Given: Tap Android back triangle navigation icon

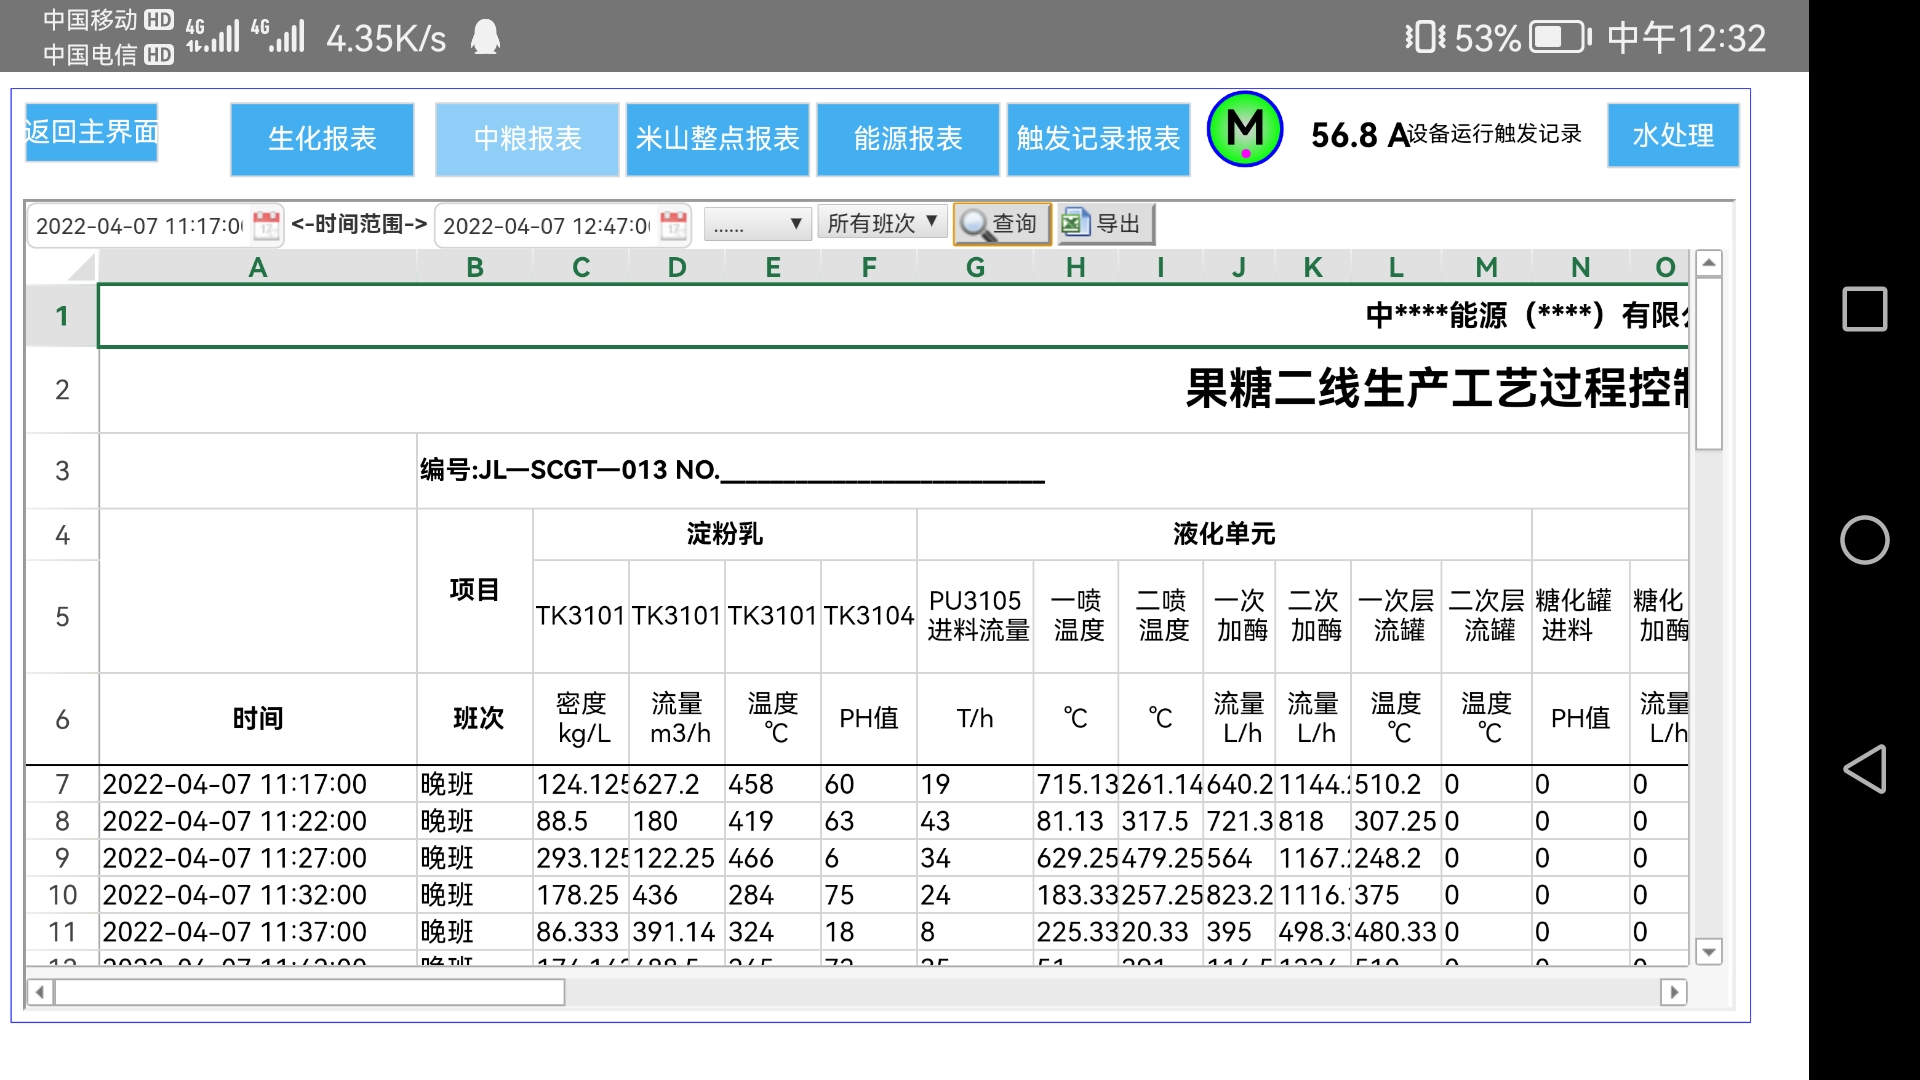Looking at the screenshot, I should 1864,769.
